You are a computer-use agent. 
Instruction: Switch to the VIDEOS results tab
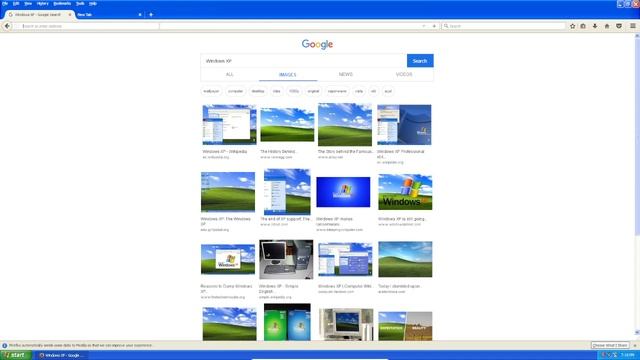[404, 75]
